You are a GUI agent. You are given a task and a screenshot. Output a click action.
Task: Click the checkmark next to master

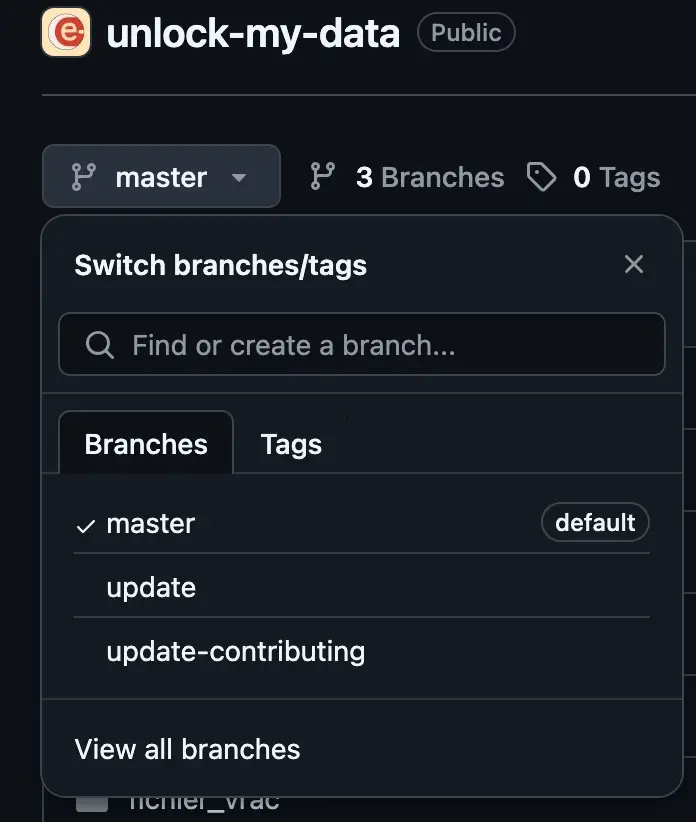pos(86,525)
